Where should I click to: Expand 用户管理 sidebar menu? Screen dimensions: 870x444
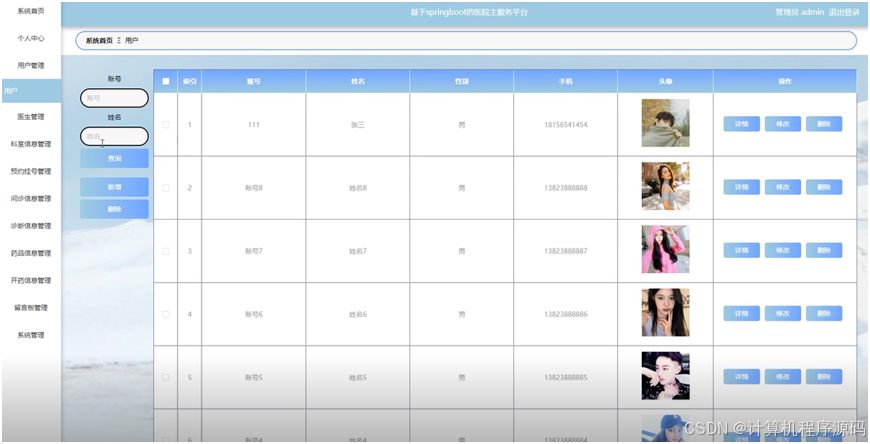[x=31, y=65]
